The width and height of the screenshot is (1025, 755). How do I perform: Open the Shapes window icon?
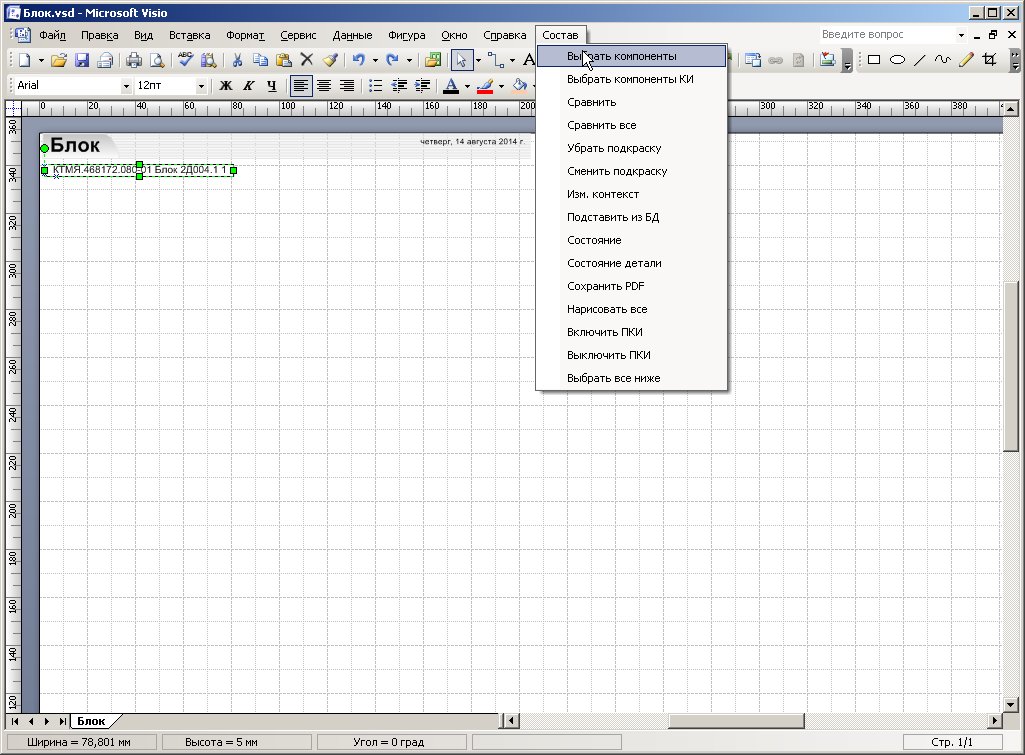click(x=433, y=60)
